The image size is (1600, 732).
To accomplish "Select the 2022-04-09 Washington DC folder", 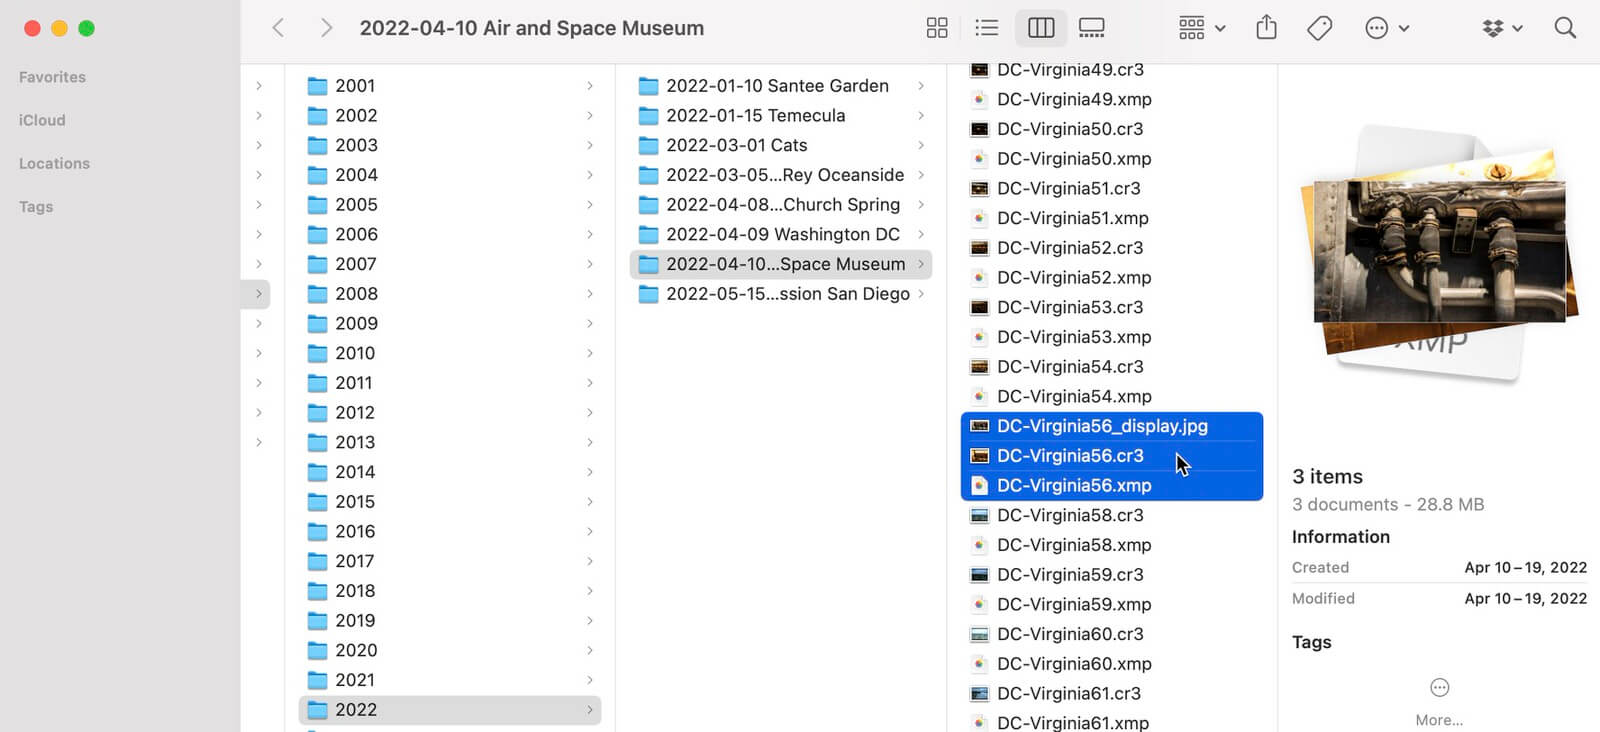I will (782, 234).
